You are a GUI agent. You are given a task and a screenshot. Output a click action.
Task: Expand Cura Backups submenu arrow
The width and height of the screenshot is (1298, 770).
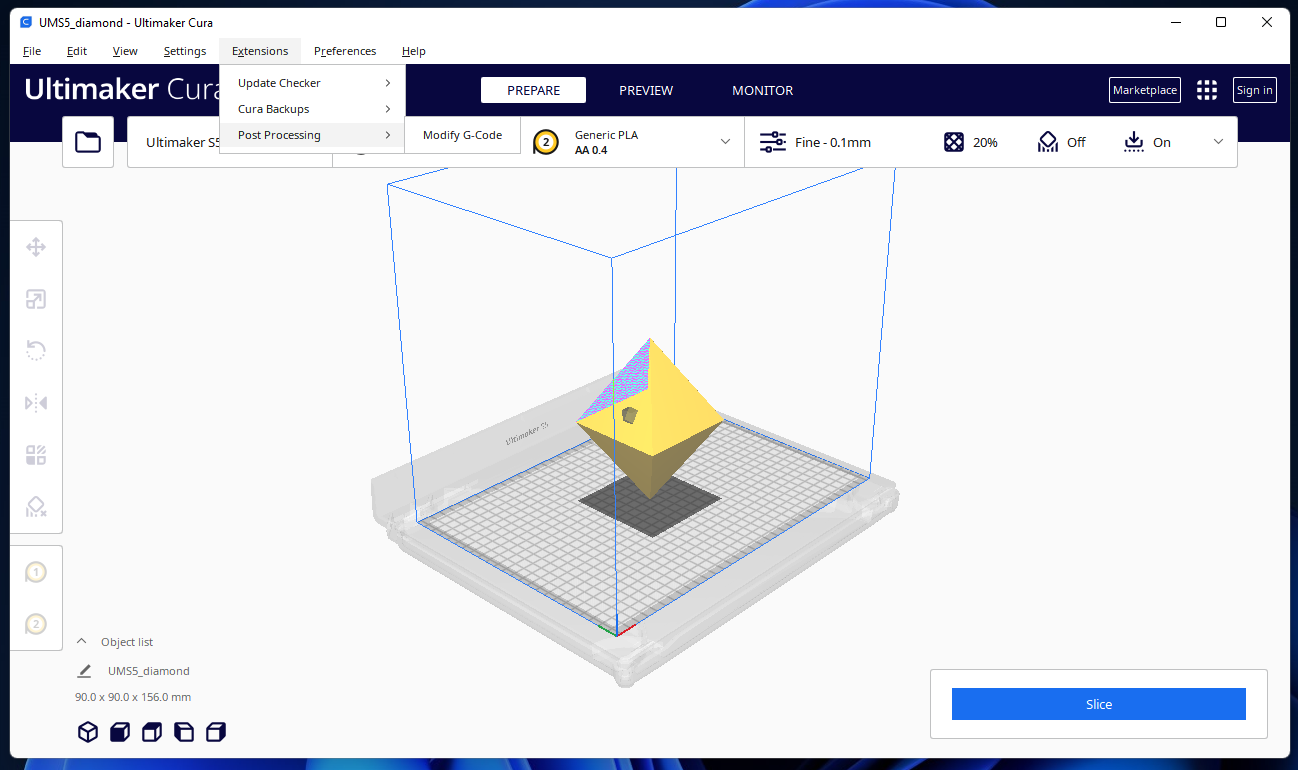[x=388, y=109]
